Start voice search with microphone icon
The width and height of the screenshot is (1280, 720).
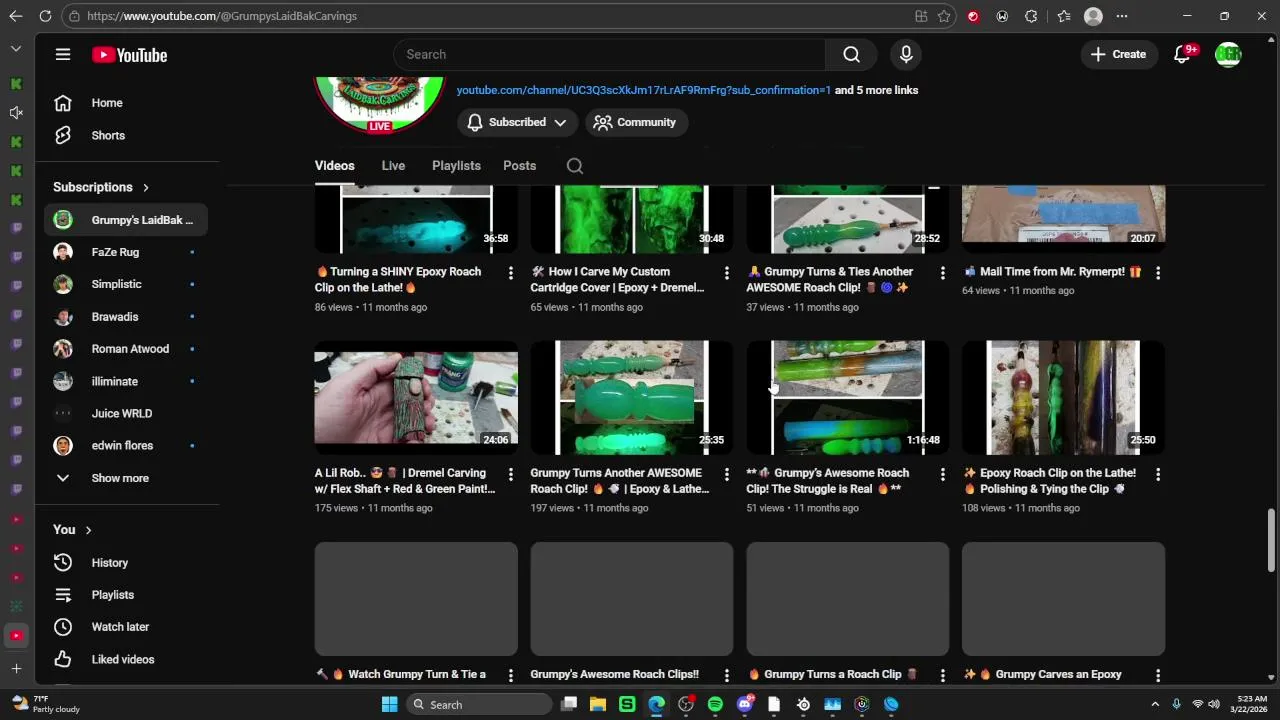pos(906,55)
